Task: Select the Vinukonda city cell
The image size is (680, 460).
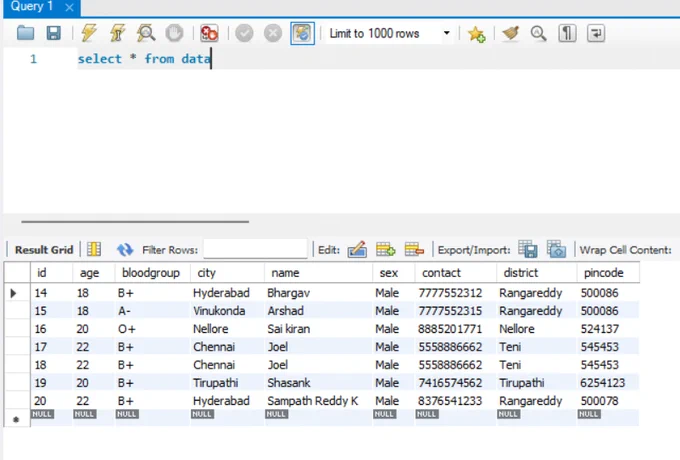Action: coord(228,311)
